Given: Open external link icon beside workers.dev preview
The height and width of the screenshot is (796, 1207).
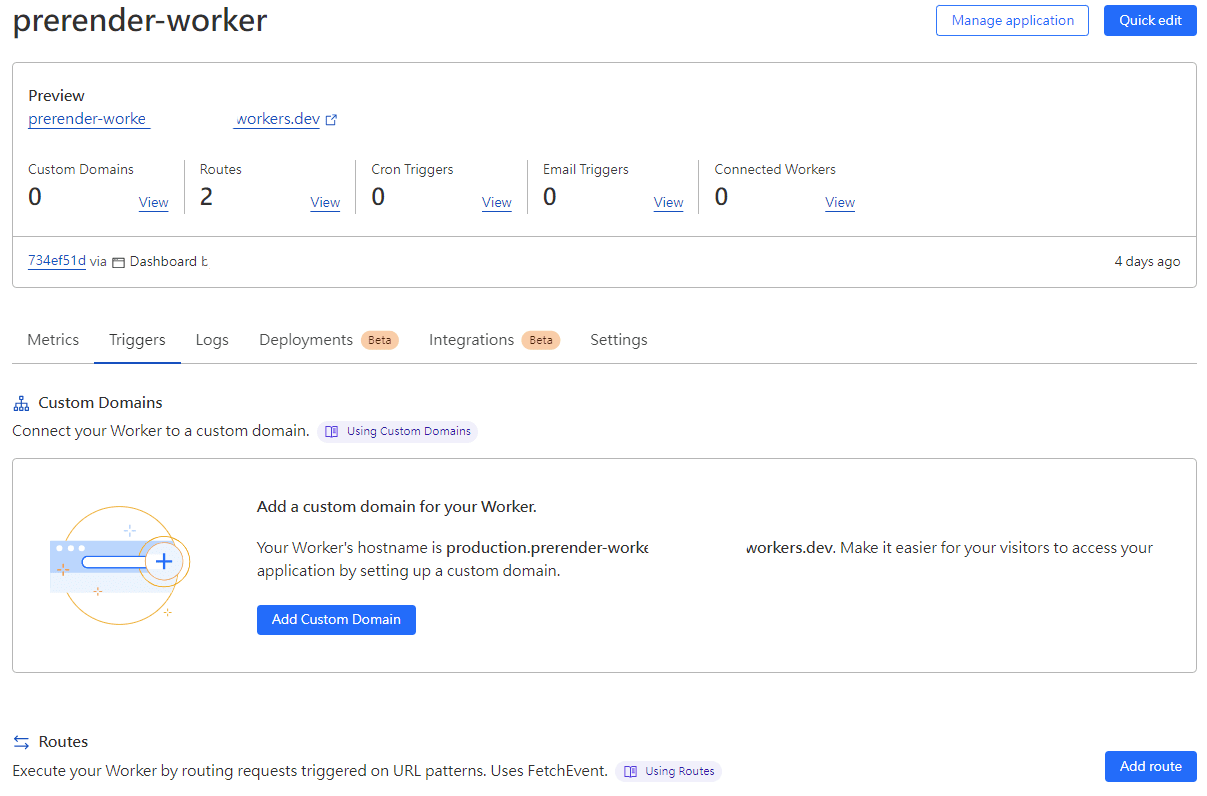Looking at the screenshot, I should click(332, 120).
